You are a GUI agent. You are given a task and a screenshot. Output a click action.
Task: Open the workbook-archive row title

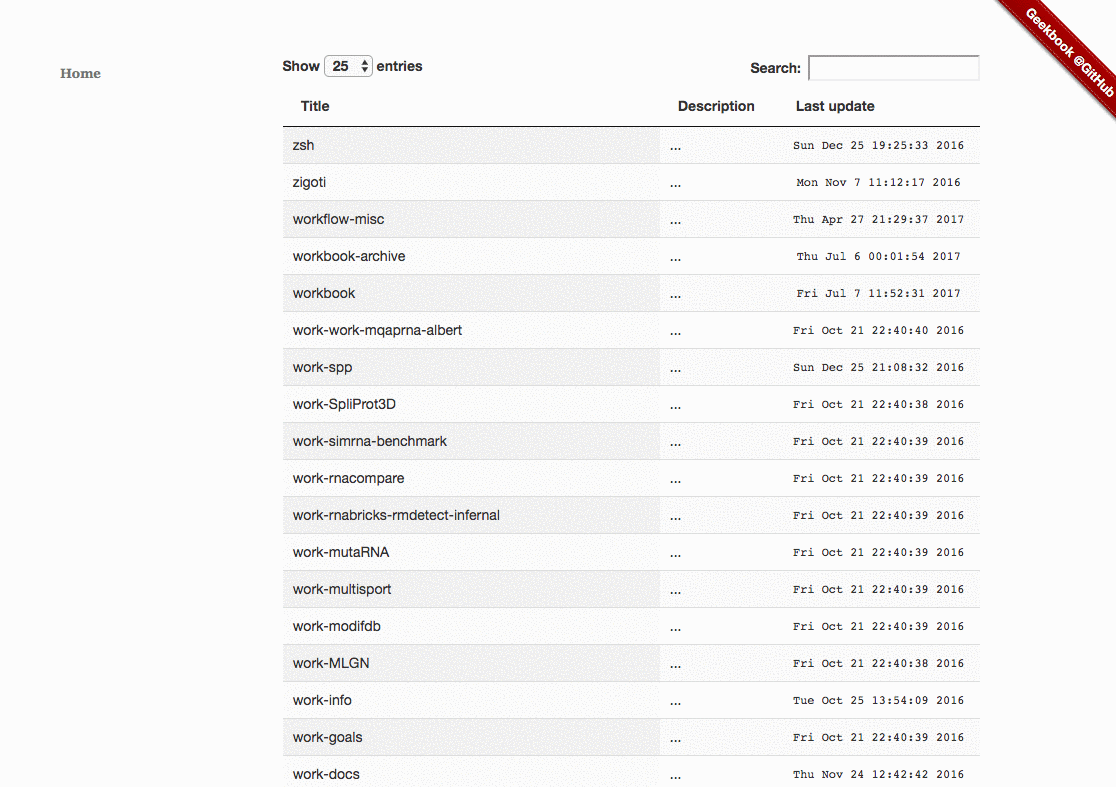(x=349, y=256)
